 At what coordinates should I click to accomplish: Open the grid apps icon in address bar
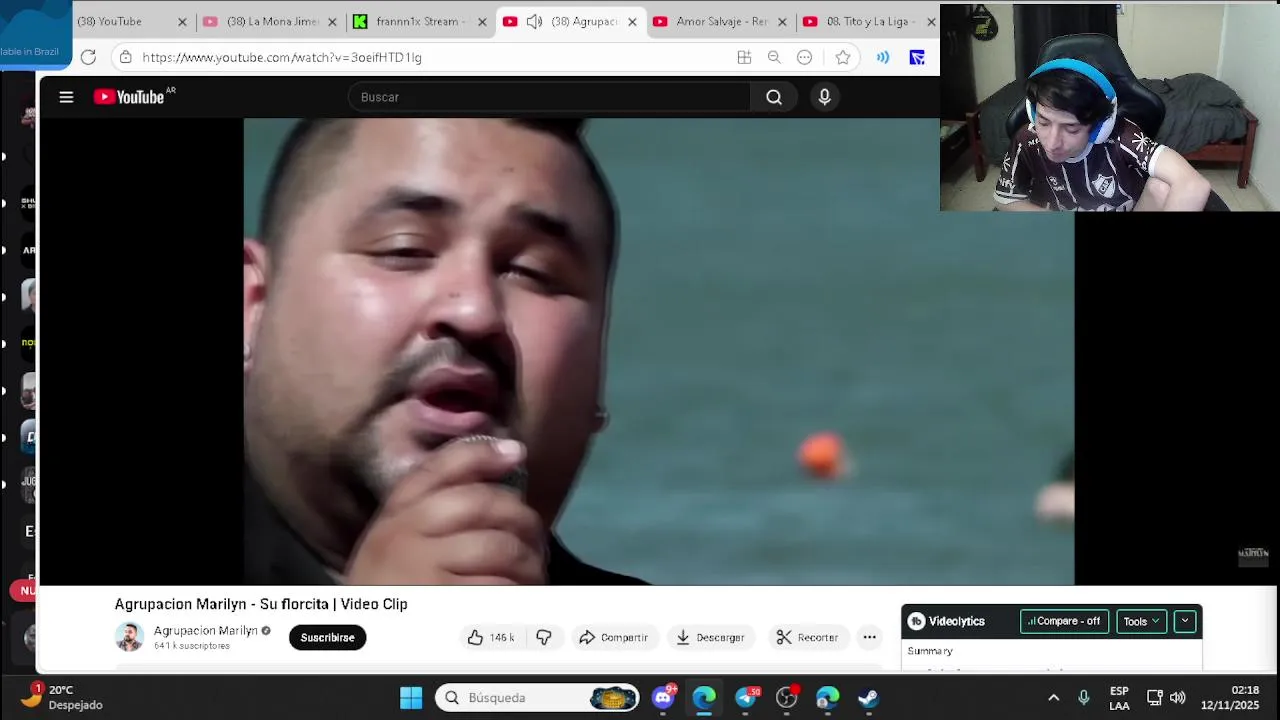coord(744,57)
